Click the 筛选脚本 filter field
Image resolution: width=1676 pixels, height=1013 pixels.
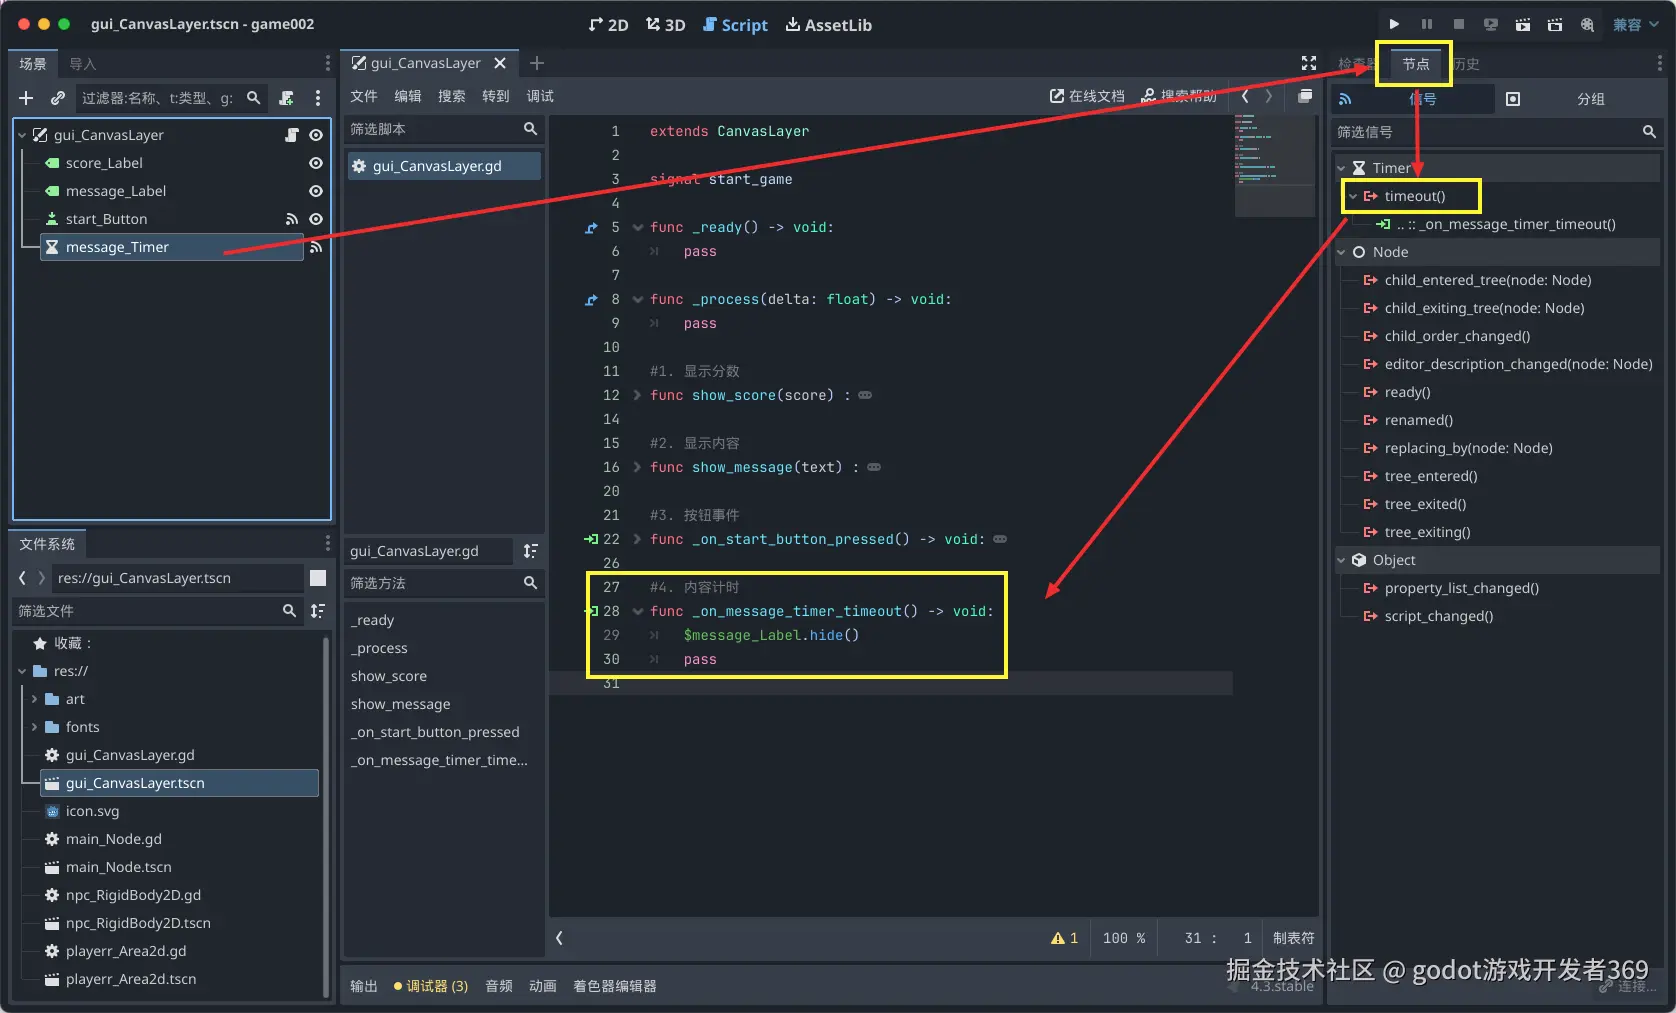tap(444, 129)
